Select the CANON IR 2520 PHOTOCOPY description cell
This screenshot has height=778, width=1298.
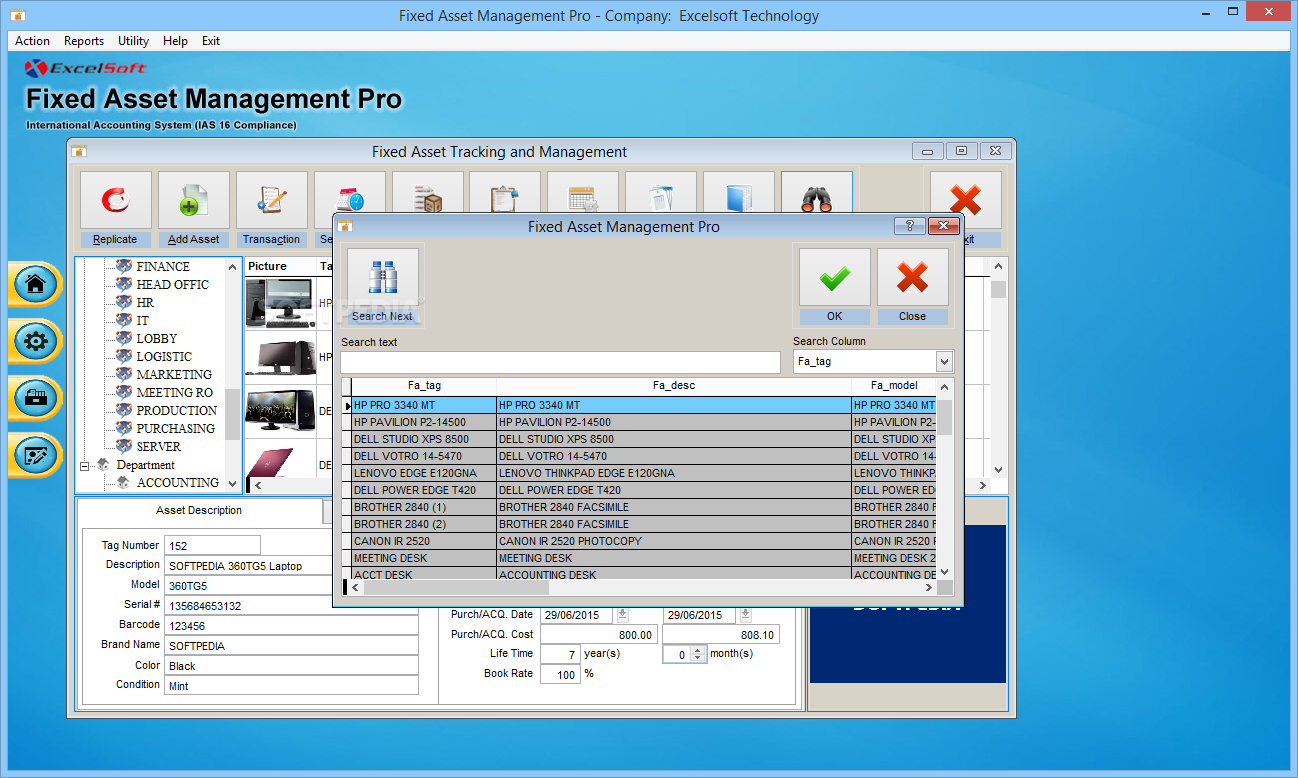674,542
